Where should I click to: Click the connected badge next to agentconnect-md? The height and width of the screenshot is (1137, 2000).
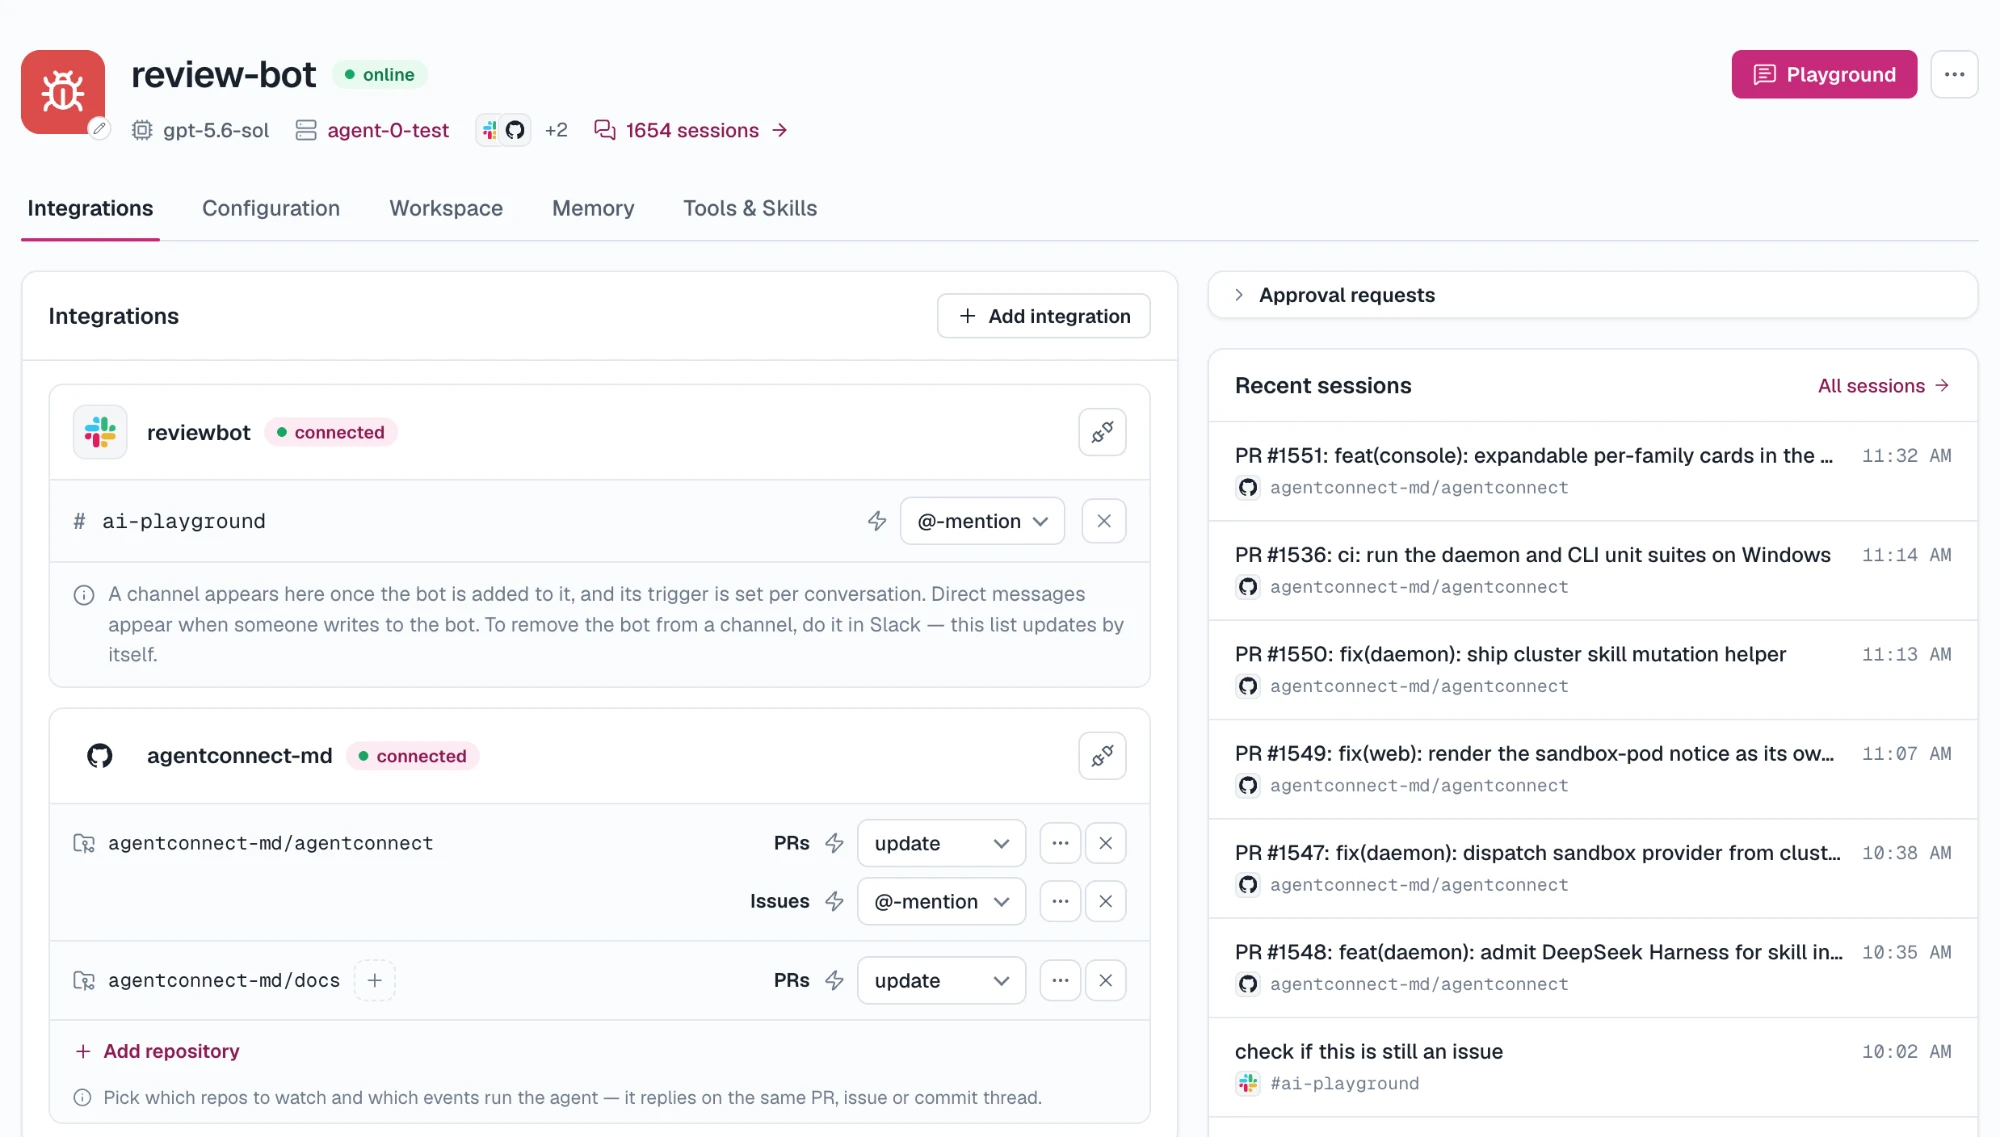click(413, 756)
